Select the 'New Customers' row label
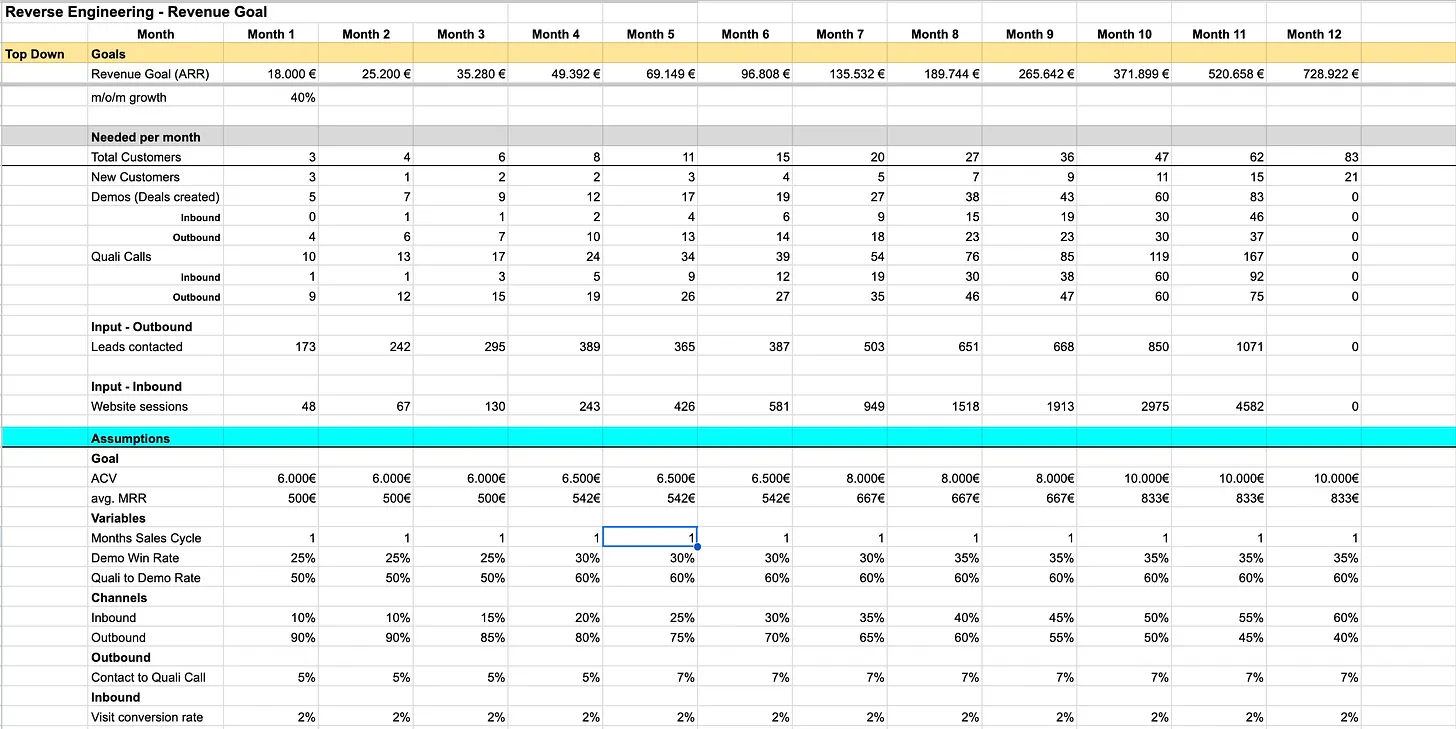The width and height of the screenshot is (1456, 729). click(135, 177)
